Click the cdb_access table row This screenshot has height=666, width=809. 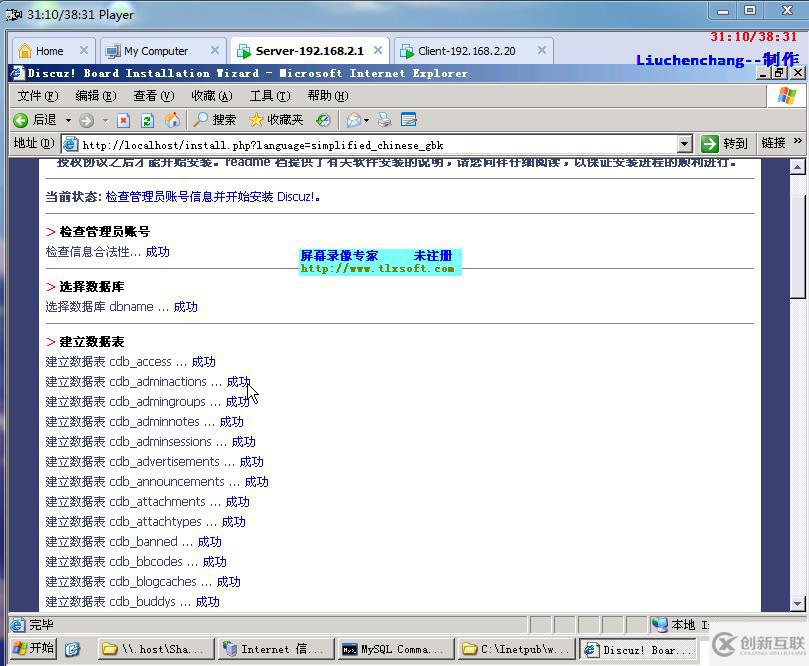pos(131,362)
